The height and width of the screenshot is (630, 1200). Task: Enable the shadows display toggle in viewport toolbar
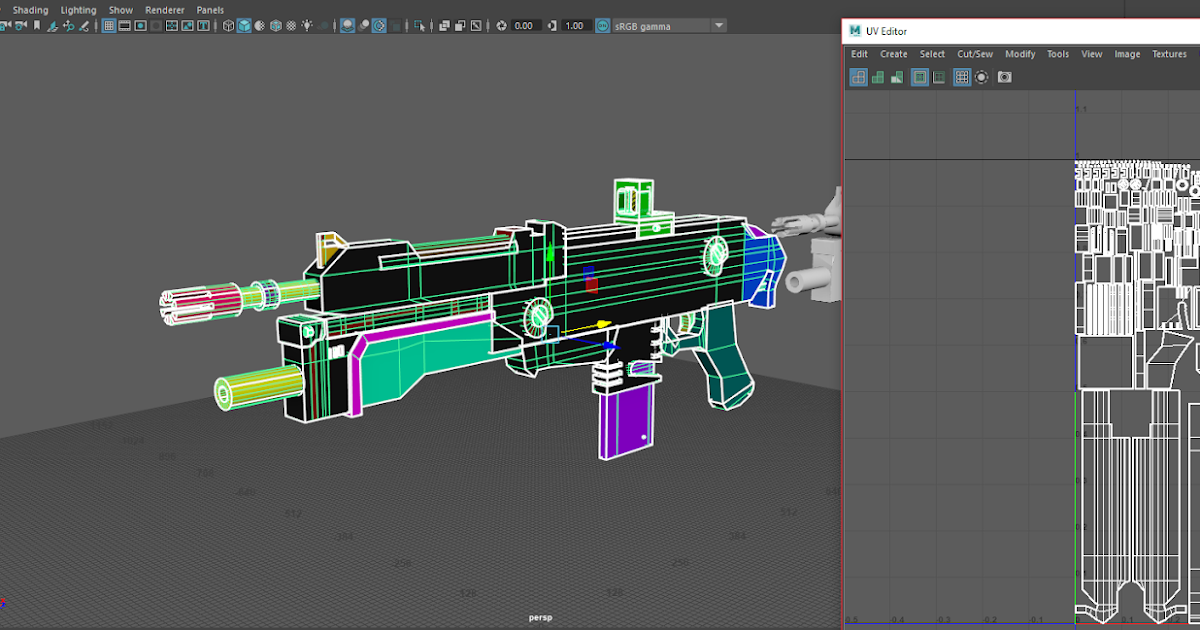(x=324, y=25)
